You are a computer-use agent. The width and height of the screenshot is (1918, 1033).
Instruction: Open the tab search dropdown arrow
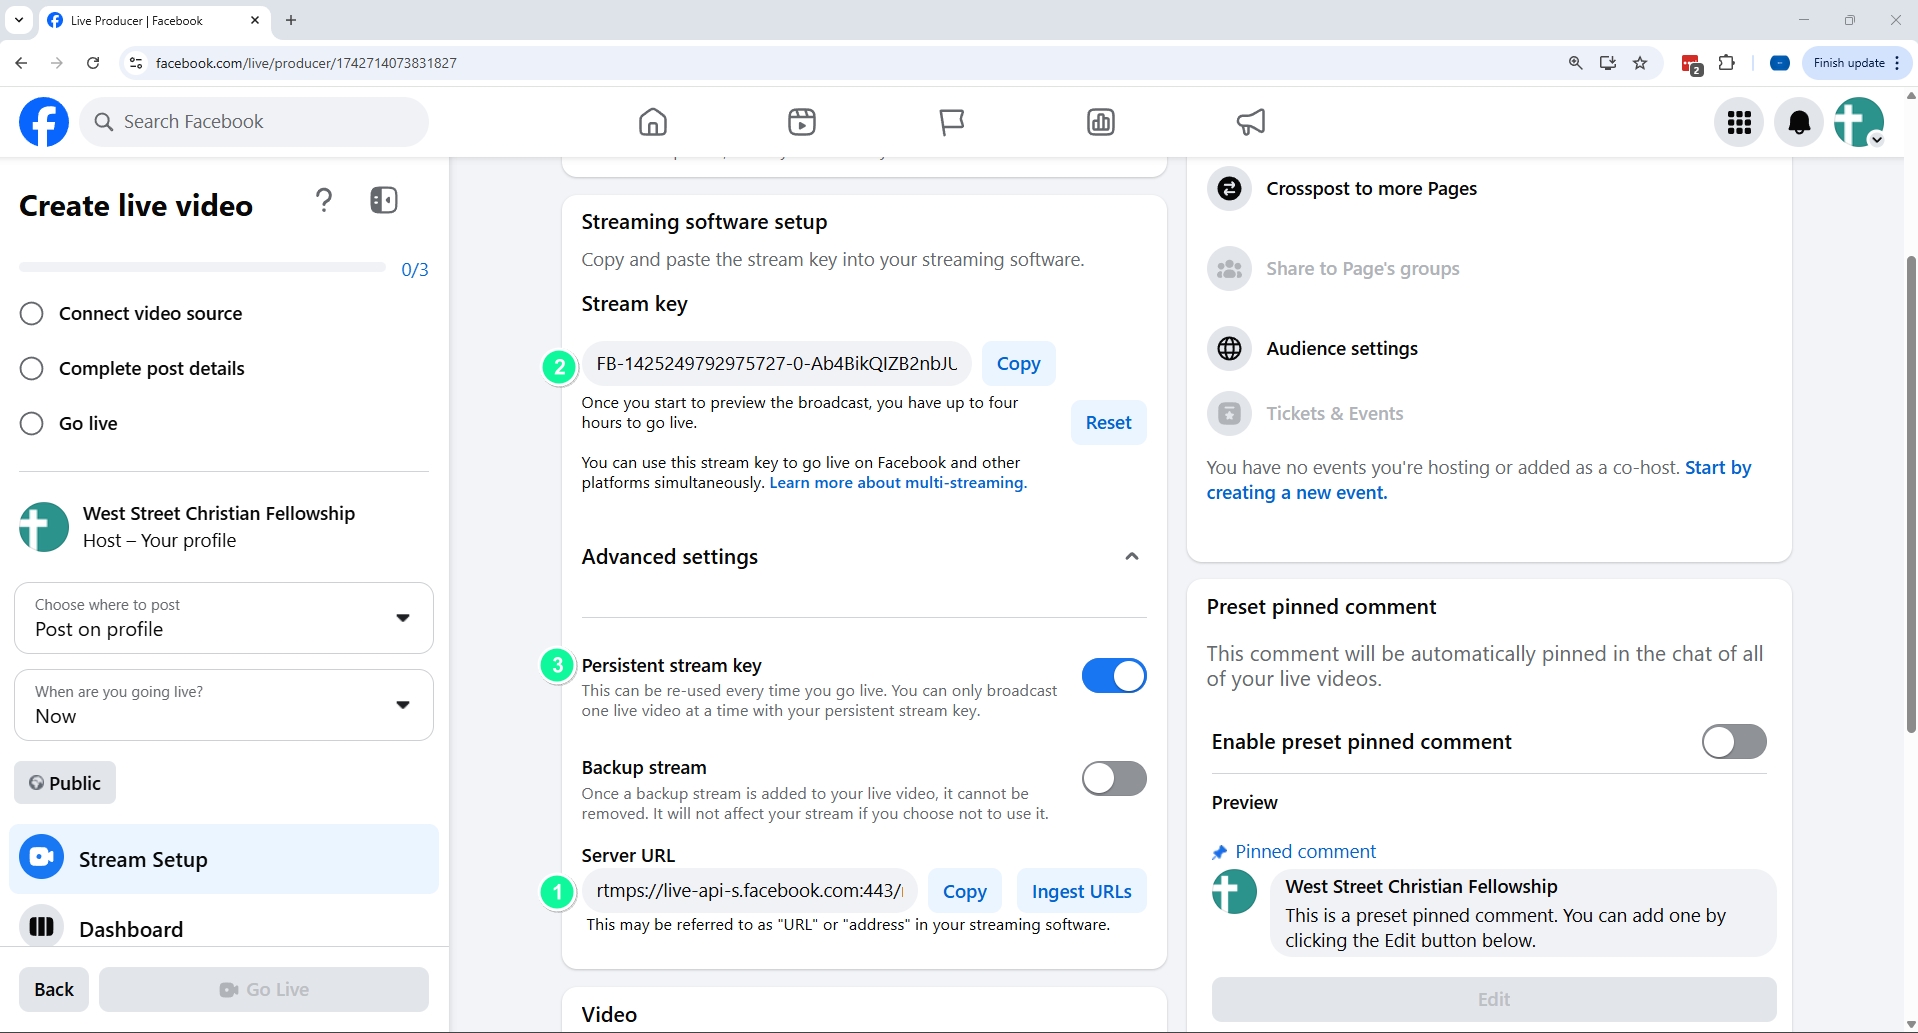pyautogui.click(x=19, y=20)
